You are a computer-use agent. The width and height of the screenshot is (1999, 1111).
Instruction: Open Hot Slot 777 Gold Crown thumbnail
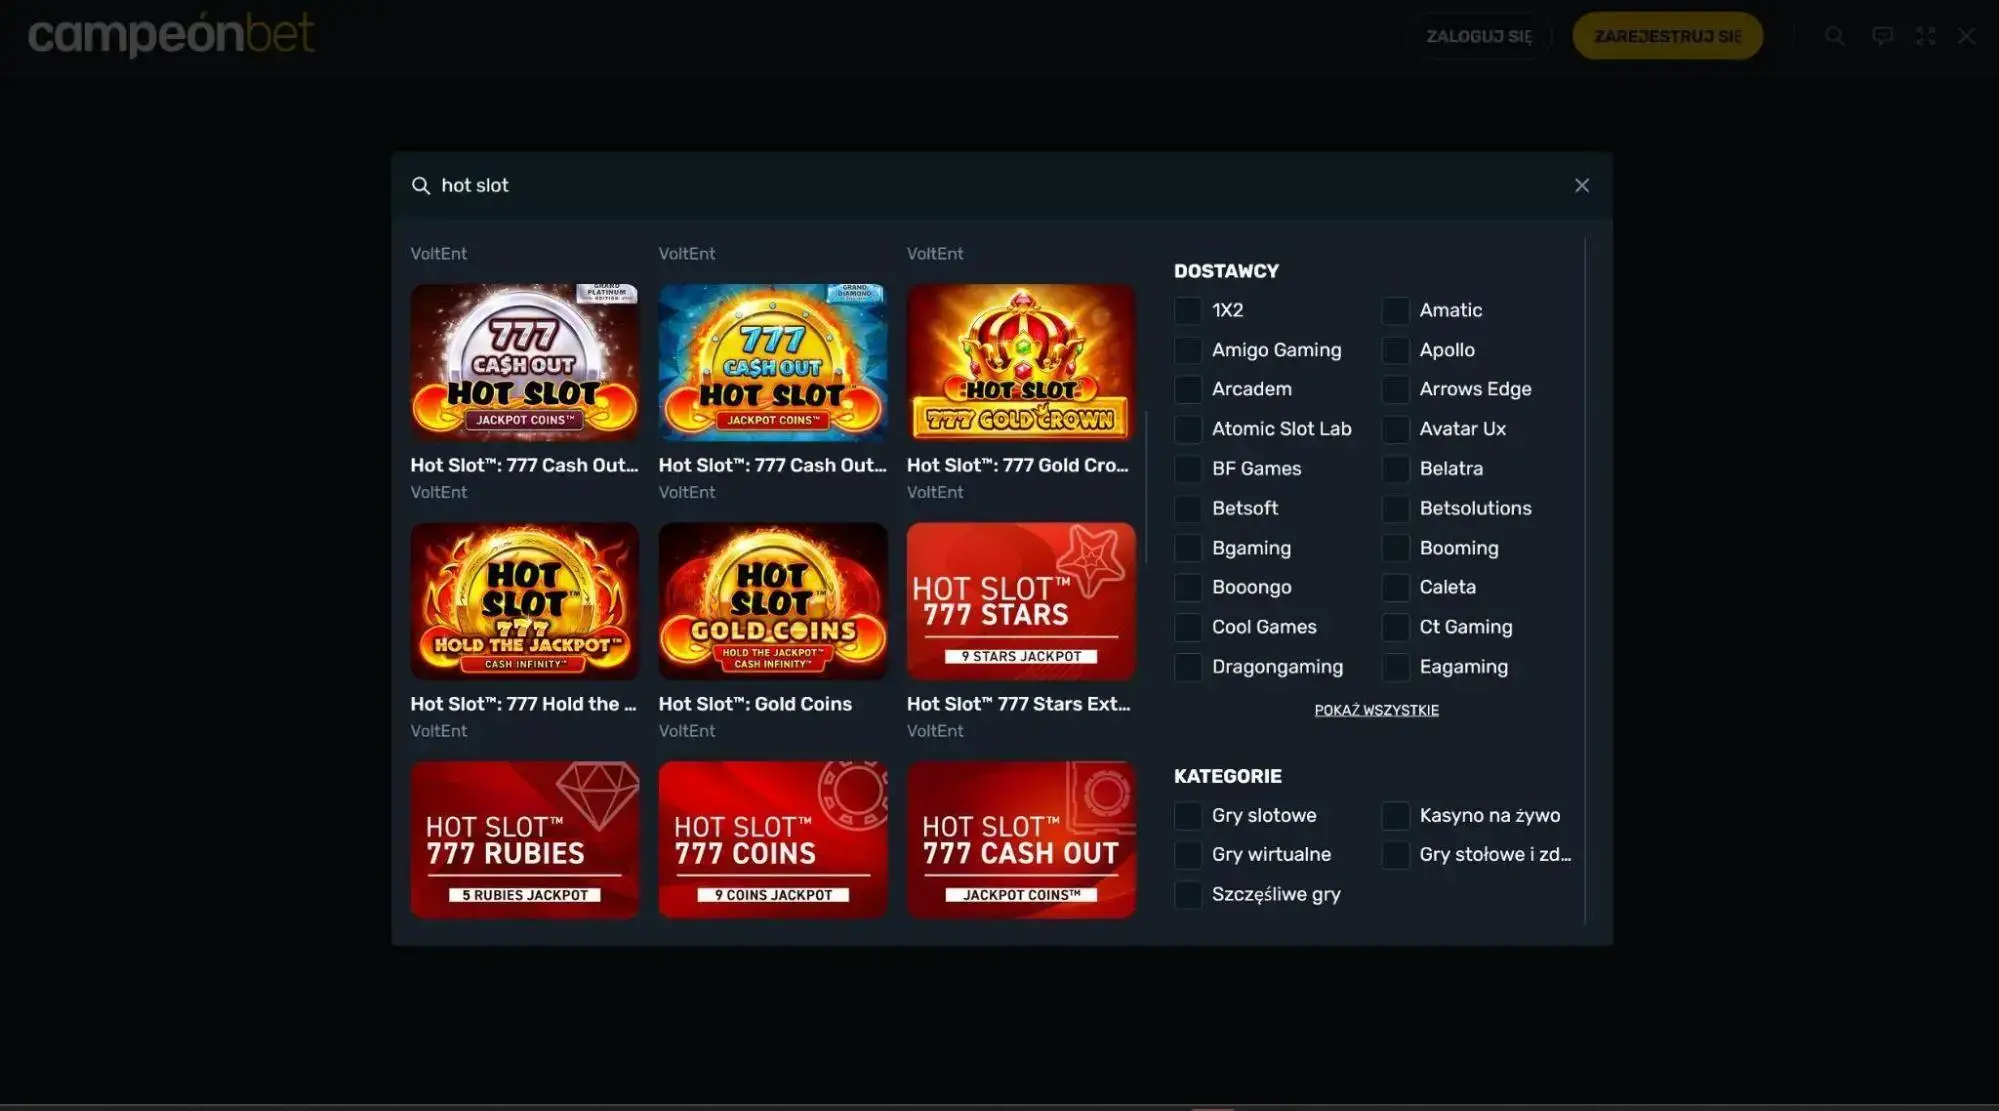click(x=1020, y=362)
